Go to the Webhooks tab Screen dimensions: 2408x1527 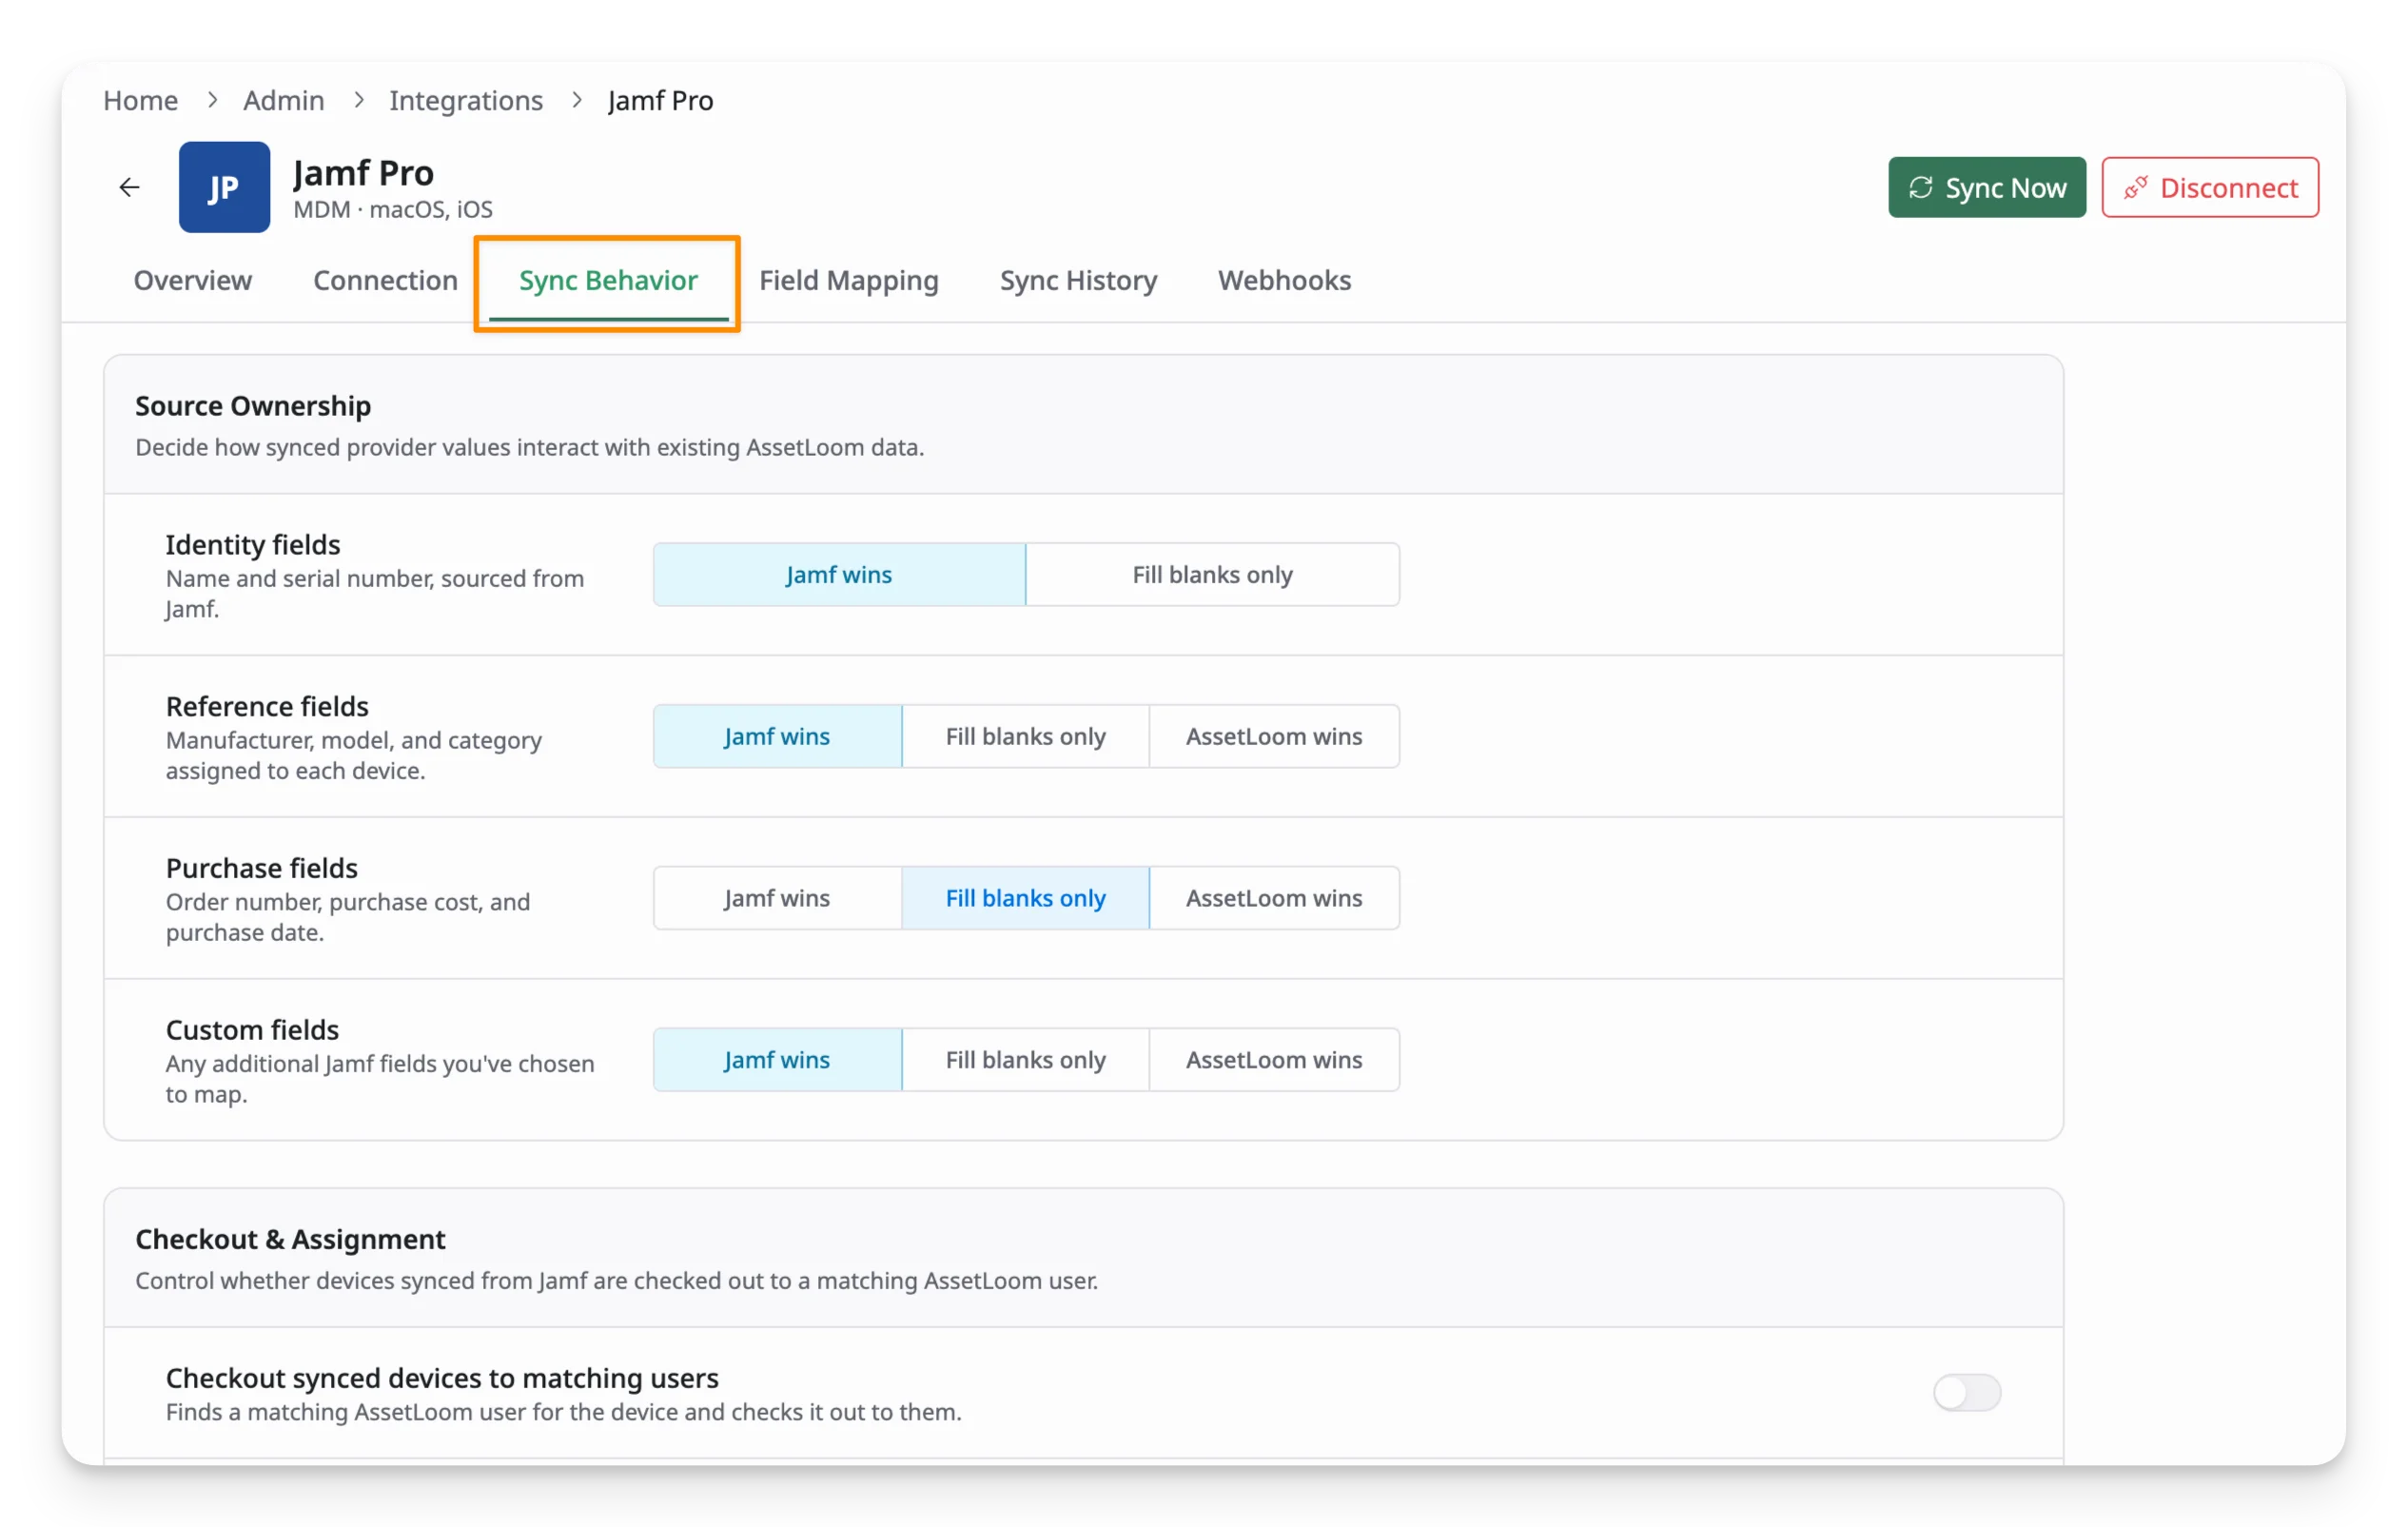tap(1284, 280)
